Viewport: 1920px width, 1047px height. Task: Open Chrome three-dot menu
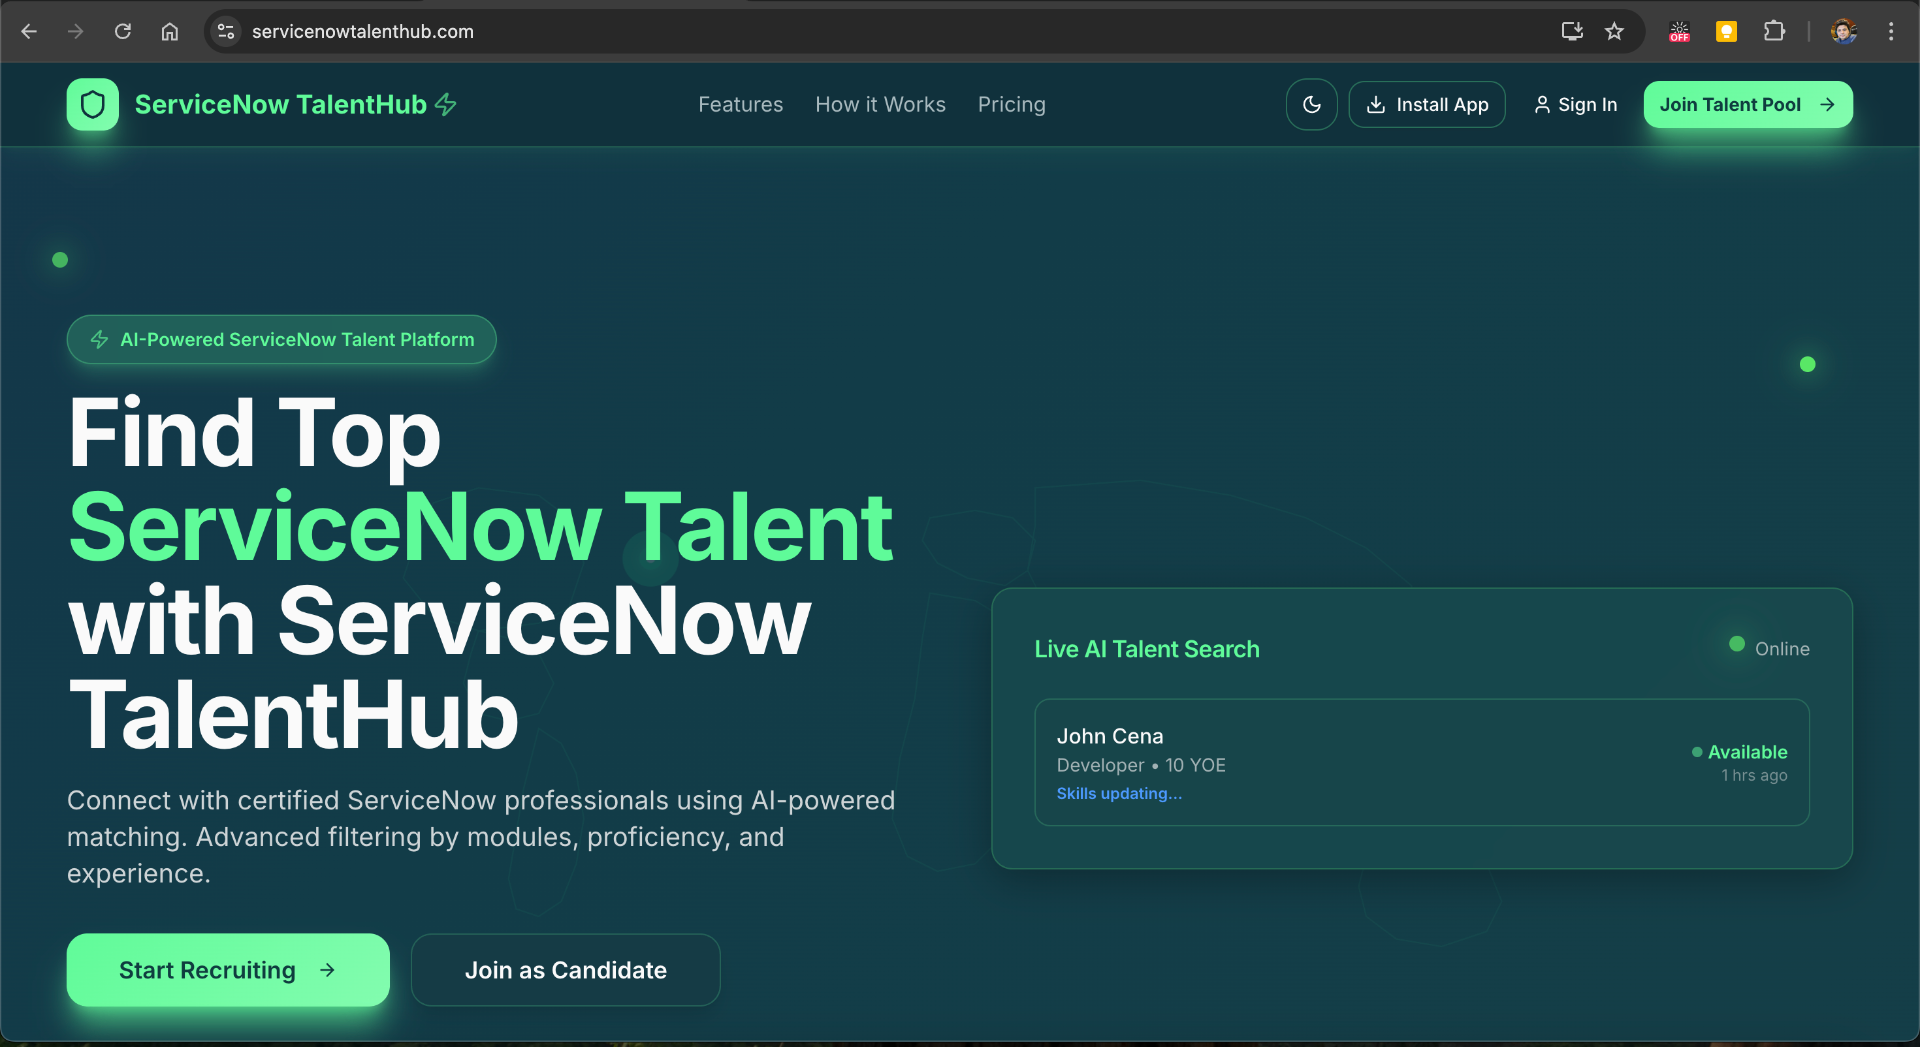(x=1891, y=32)
